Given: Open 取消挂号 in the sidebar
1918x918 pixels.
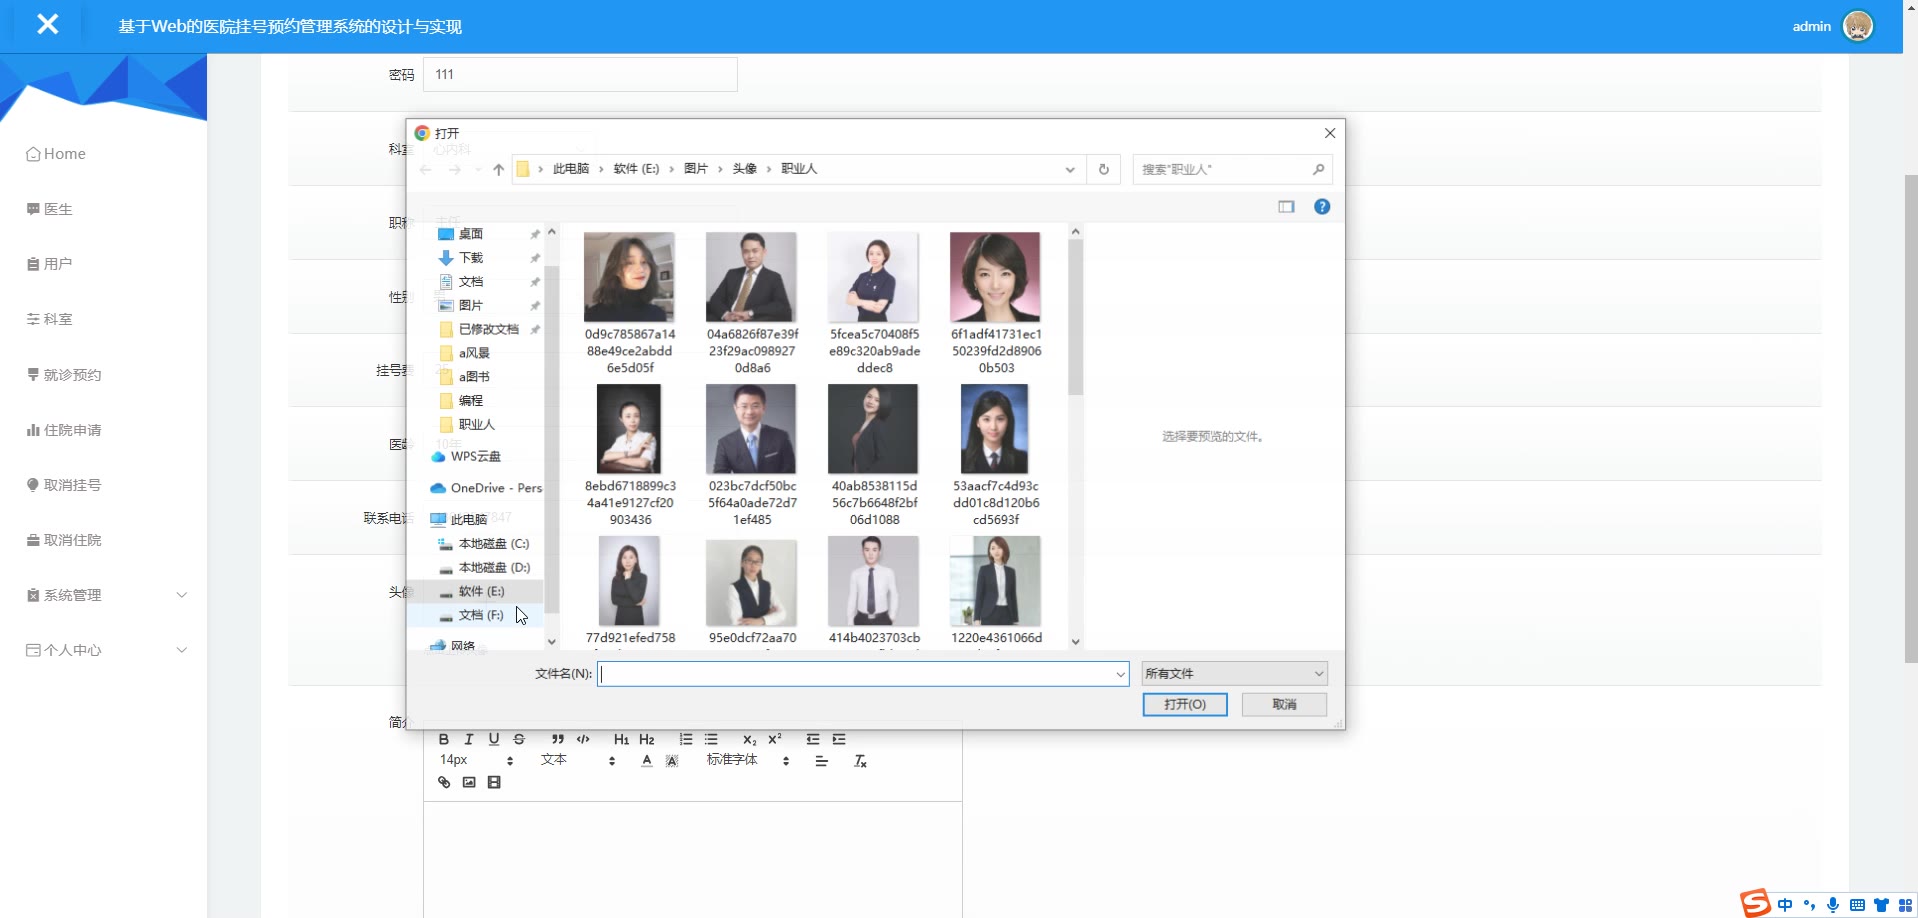Looking at the screenshot, I should tap(64, 485).
